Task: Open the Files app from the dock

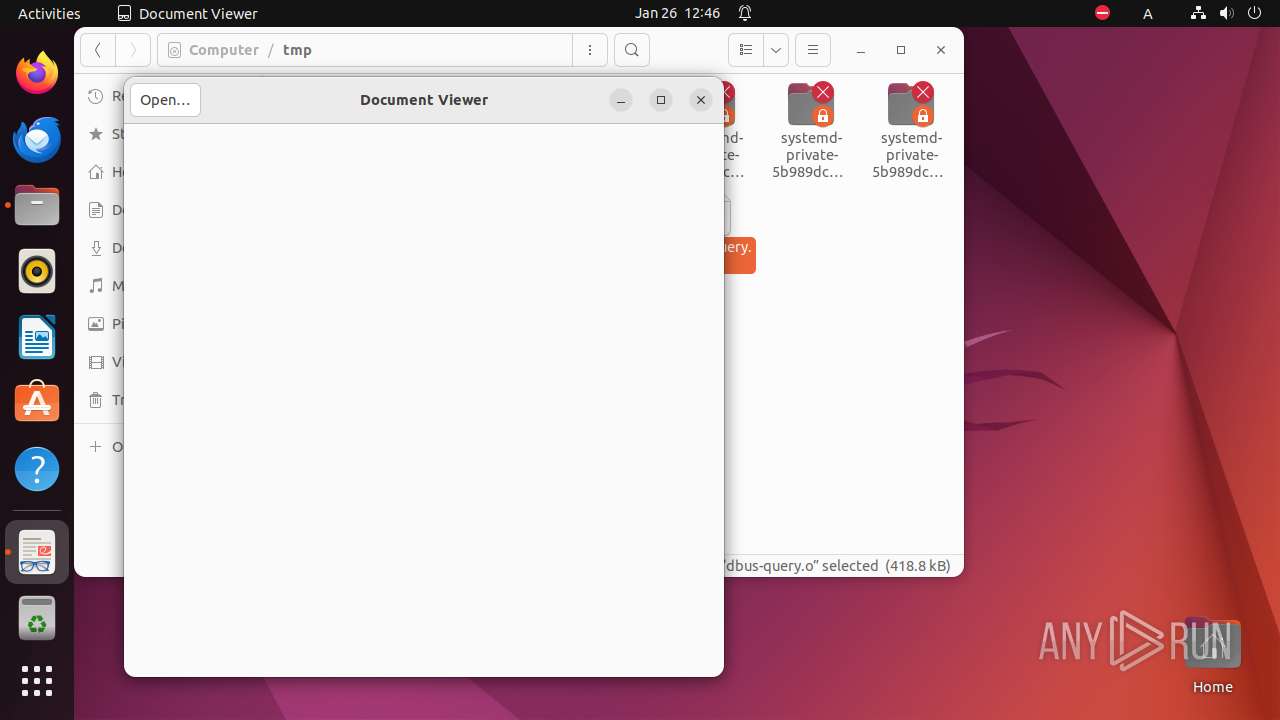Action: pyautogui.click(x=37, y=206)
